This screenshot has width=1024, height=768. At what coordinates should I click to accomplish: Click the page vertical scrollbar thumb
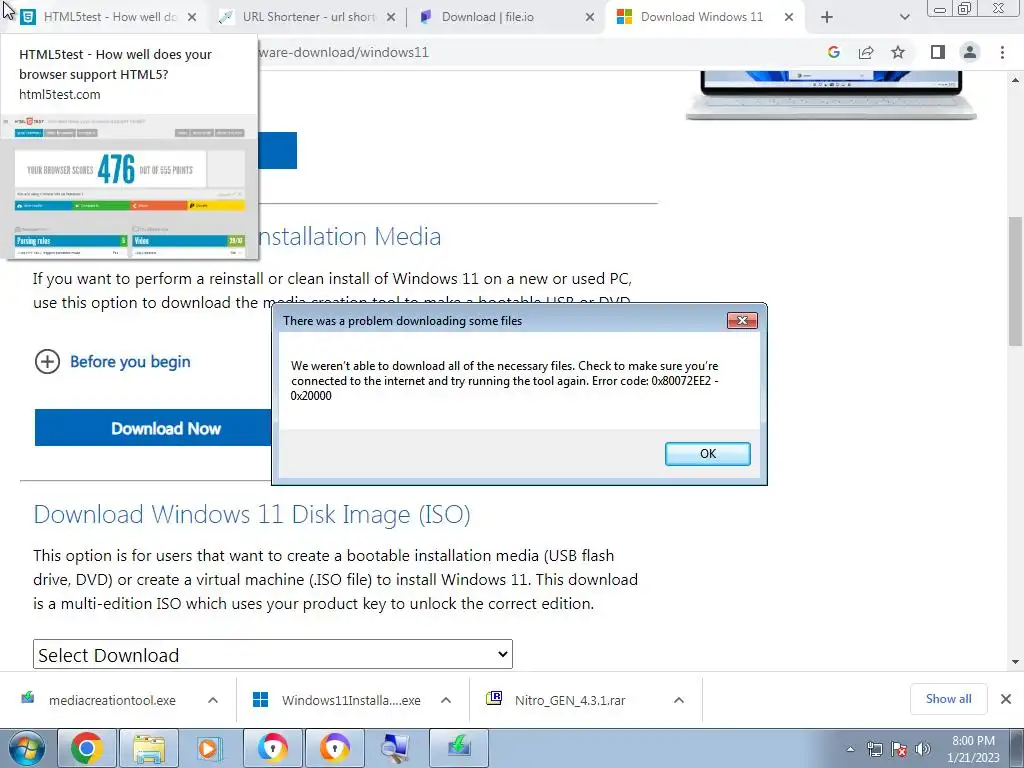(1016, 281)
